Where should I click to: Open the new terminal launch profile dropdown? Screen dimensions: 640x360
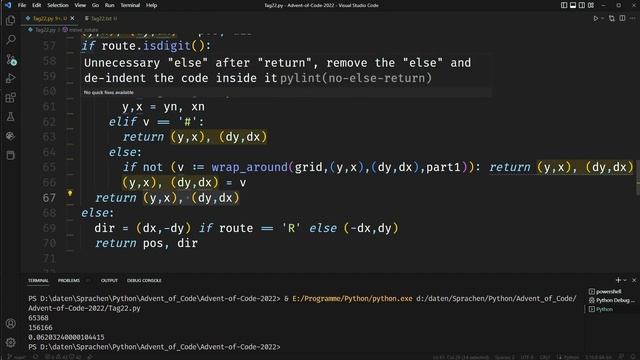[x=625, y=280]
